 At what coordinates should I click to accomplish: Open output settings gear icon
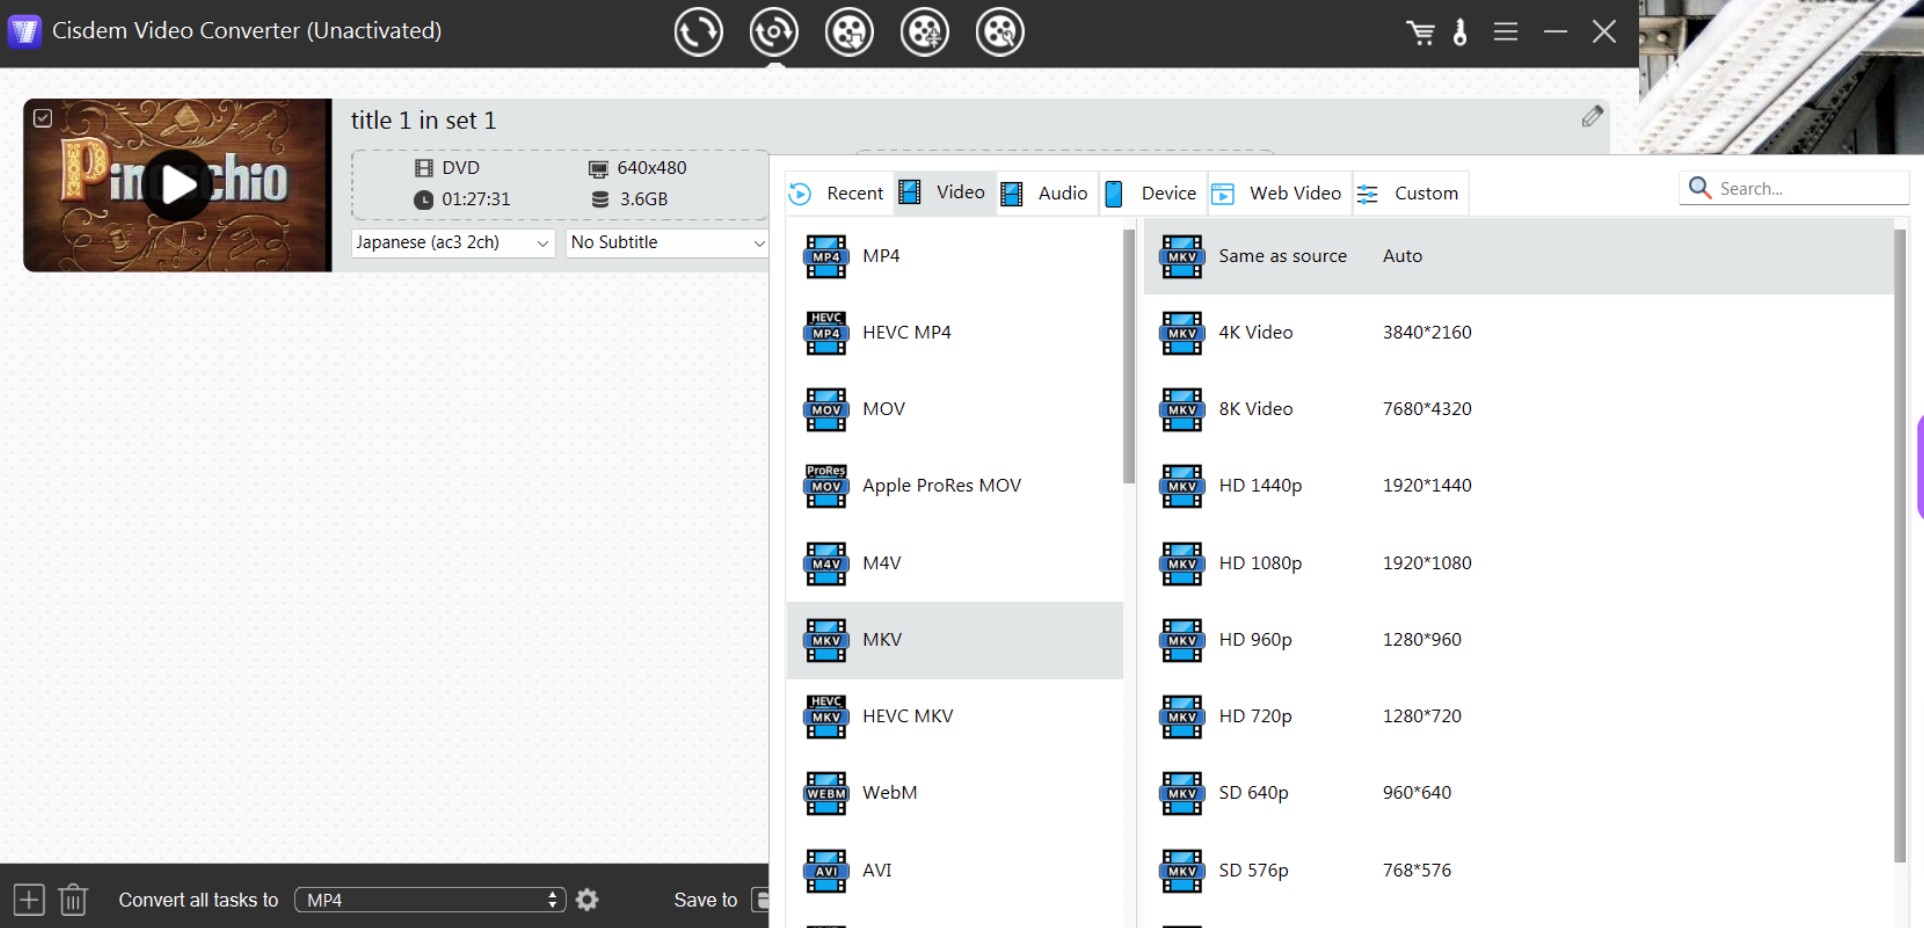click(x=588, y=900)
